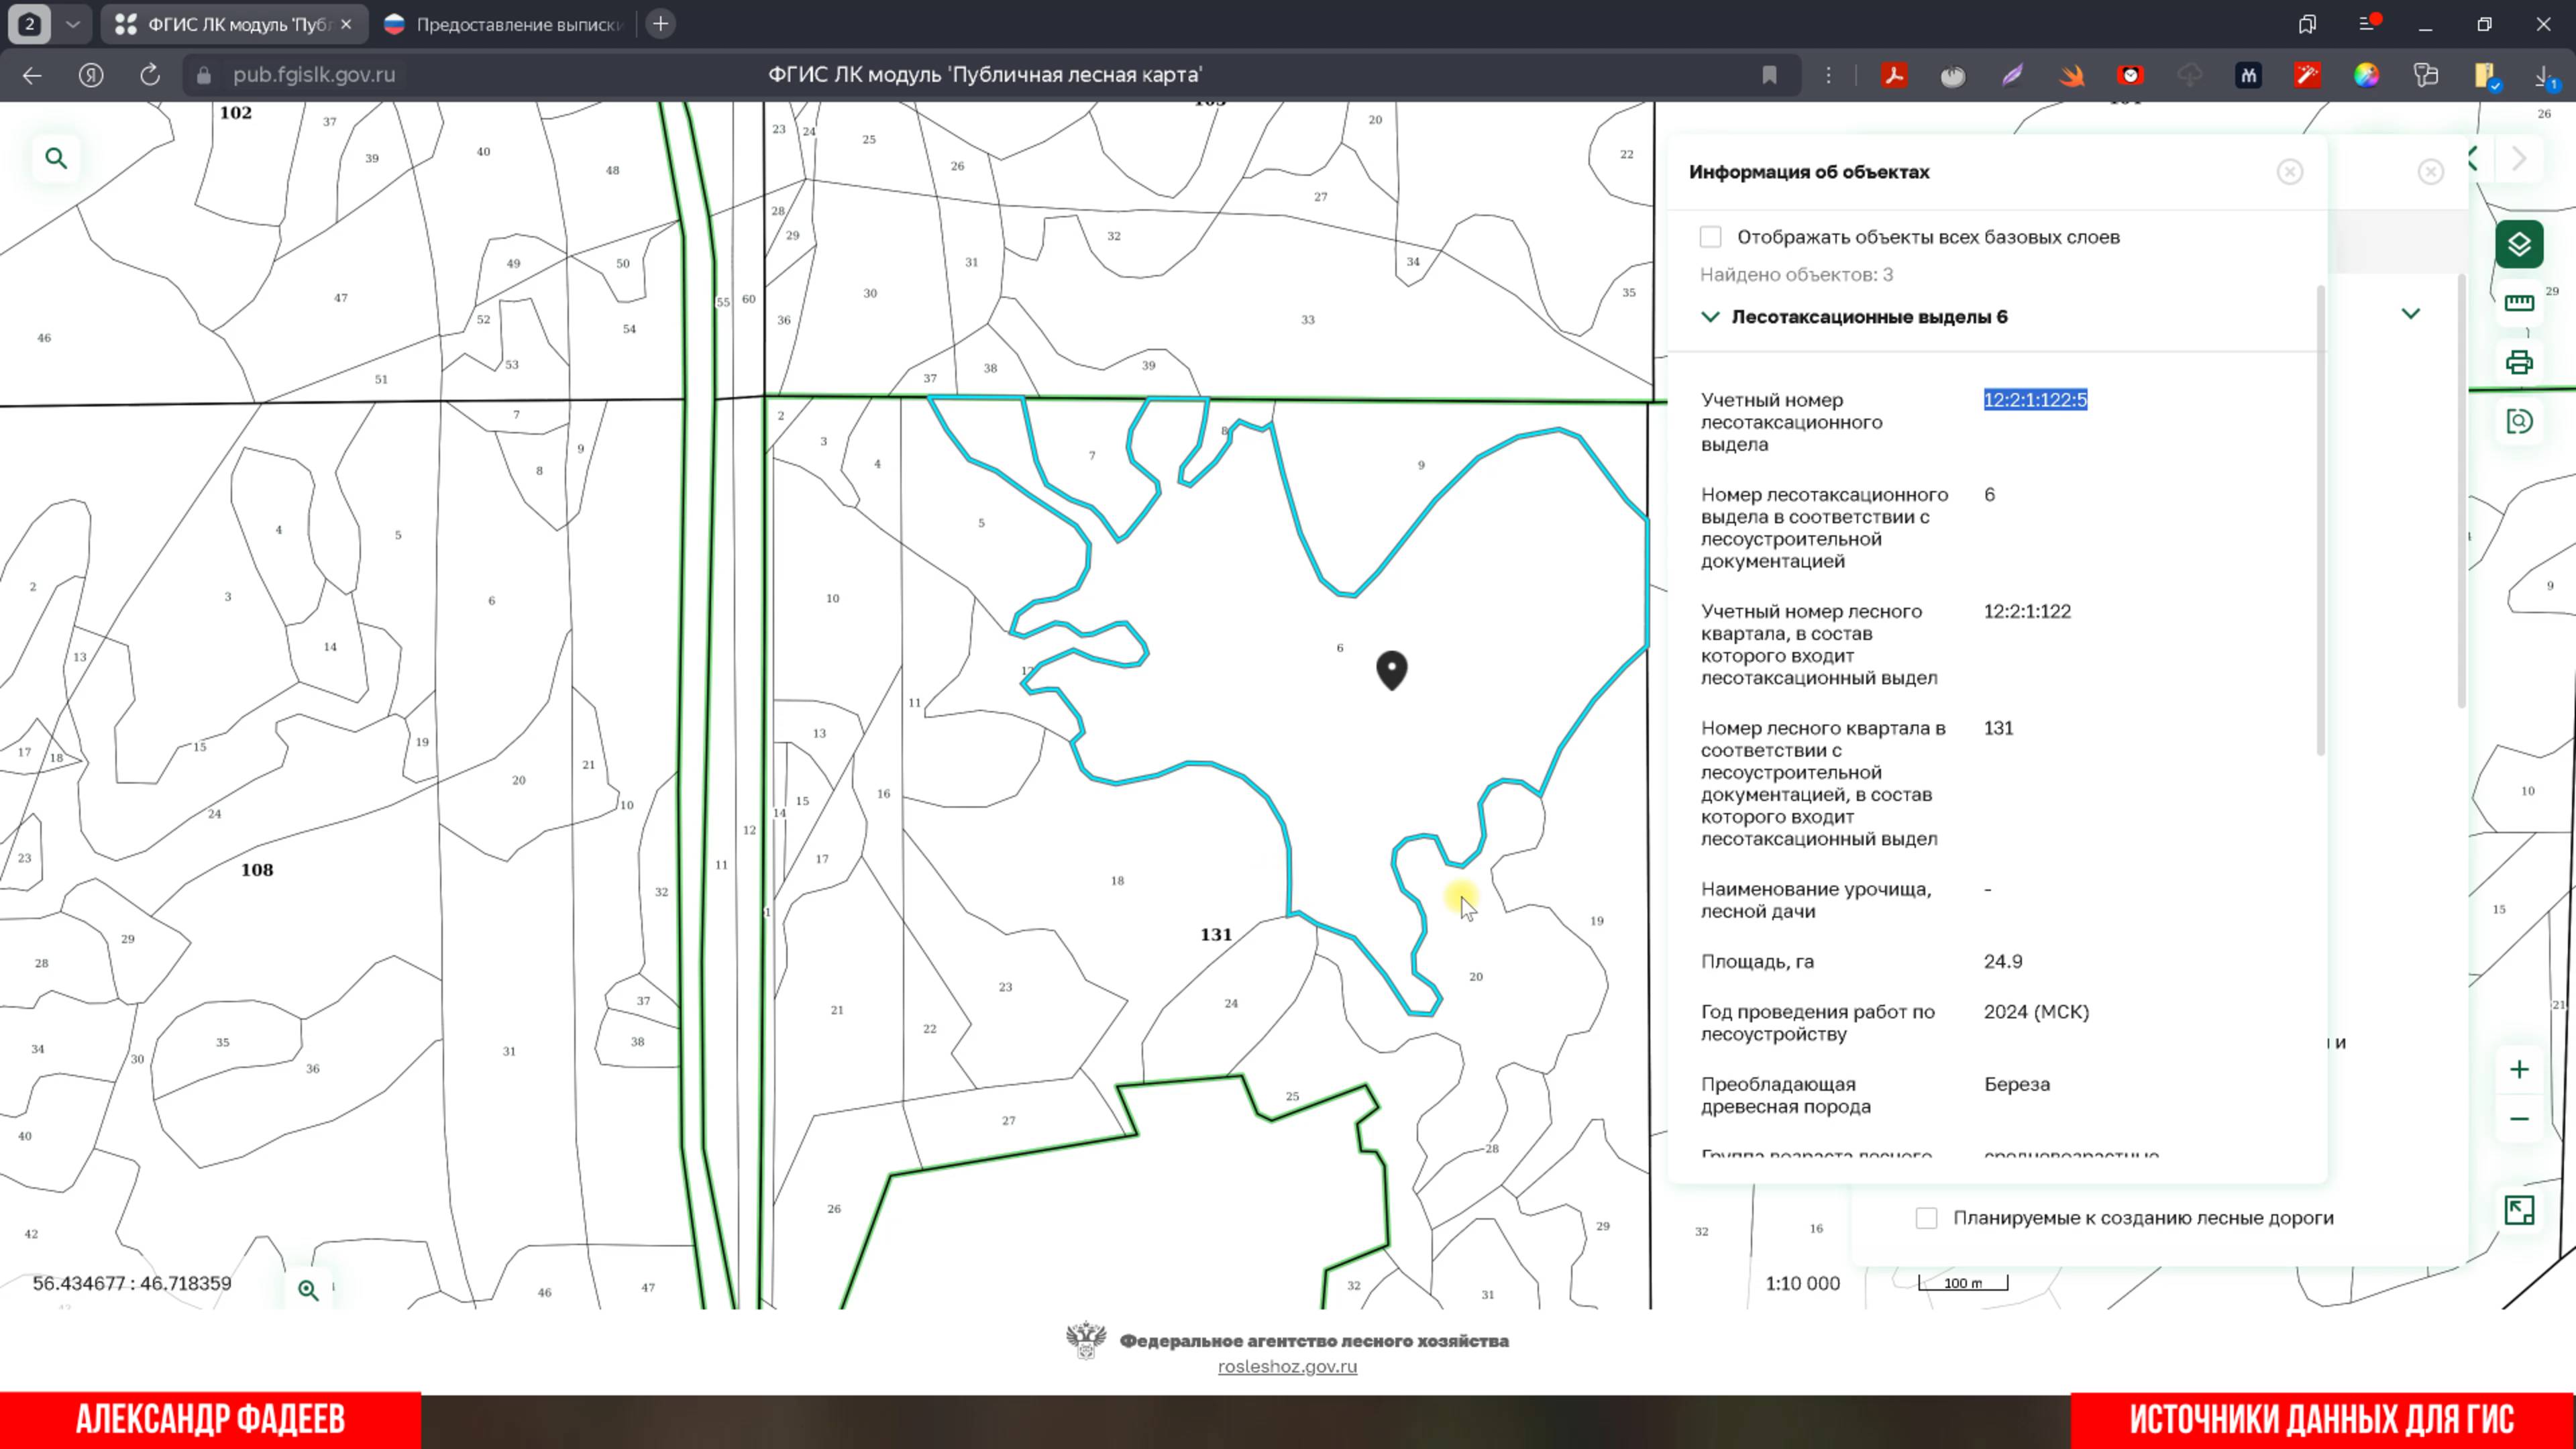Switch to Предоставление выписки browser tab
The image size is (2576, 1449).
(x=505, y=24)
